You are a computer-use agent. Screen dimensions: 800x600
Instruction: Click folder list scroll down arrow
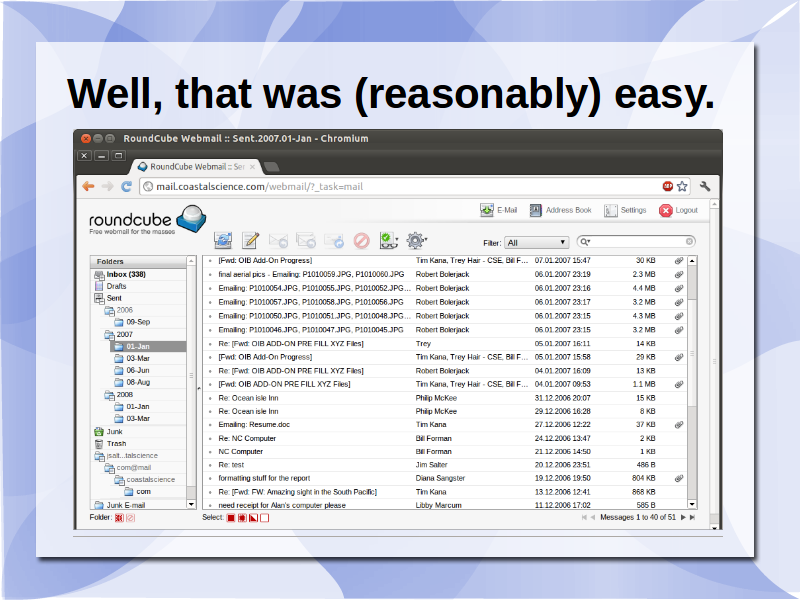point(191,504)
